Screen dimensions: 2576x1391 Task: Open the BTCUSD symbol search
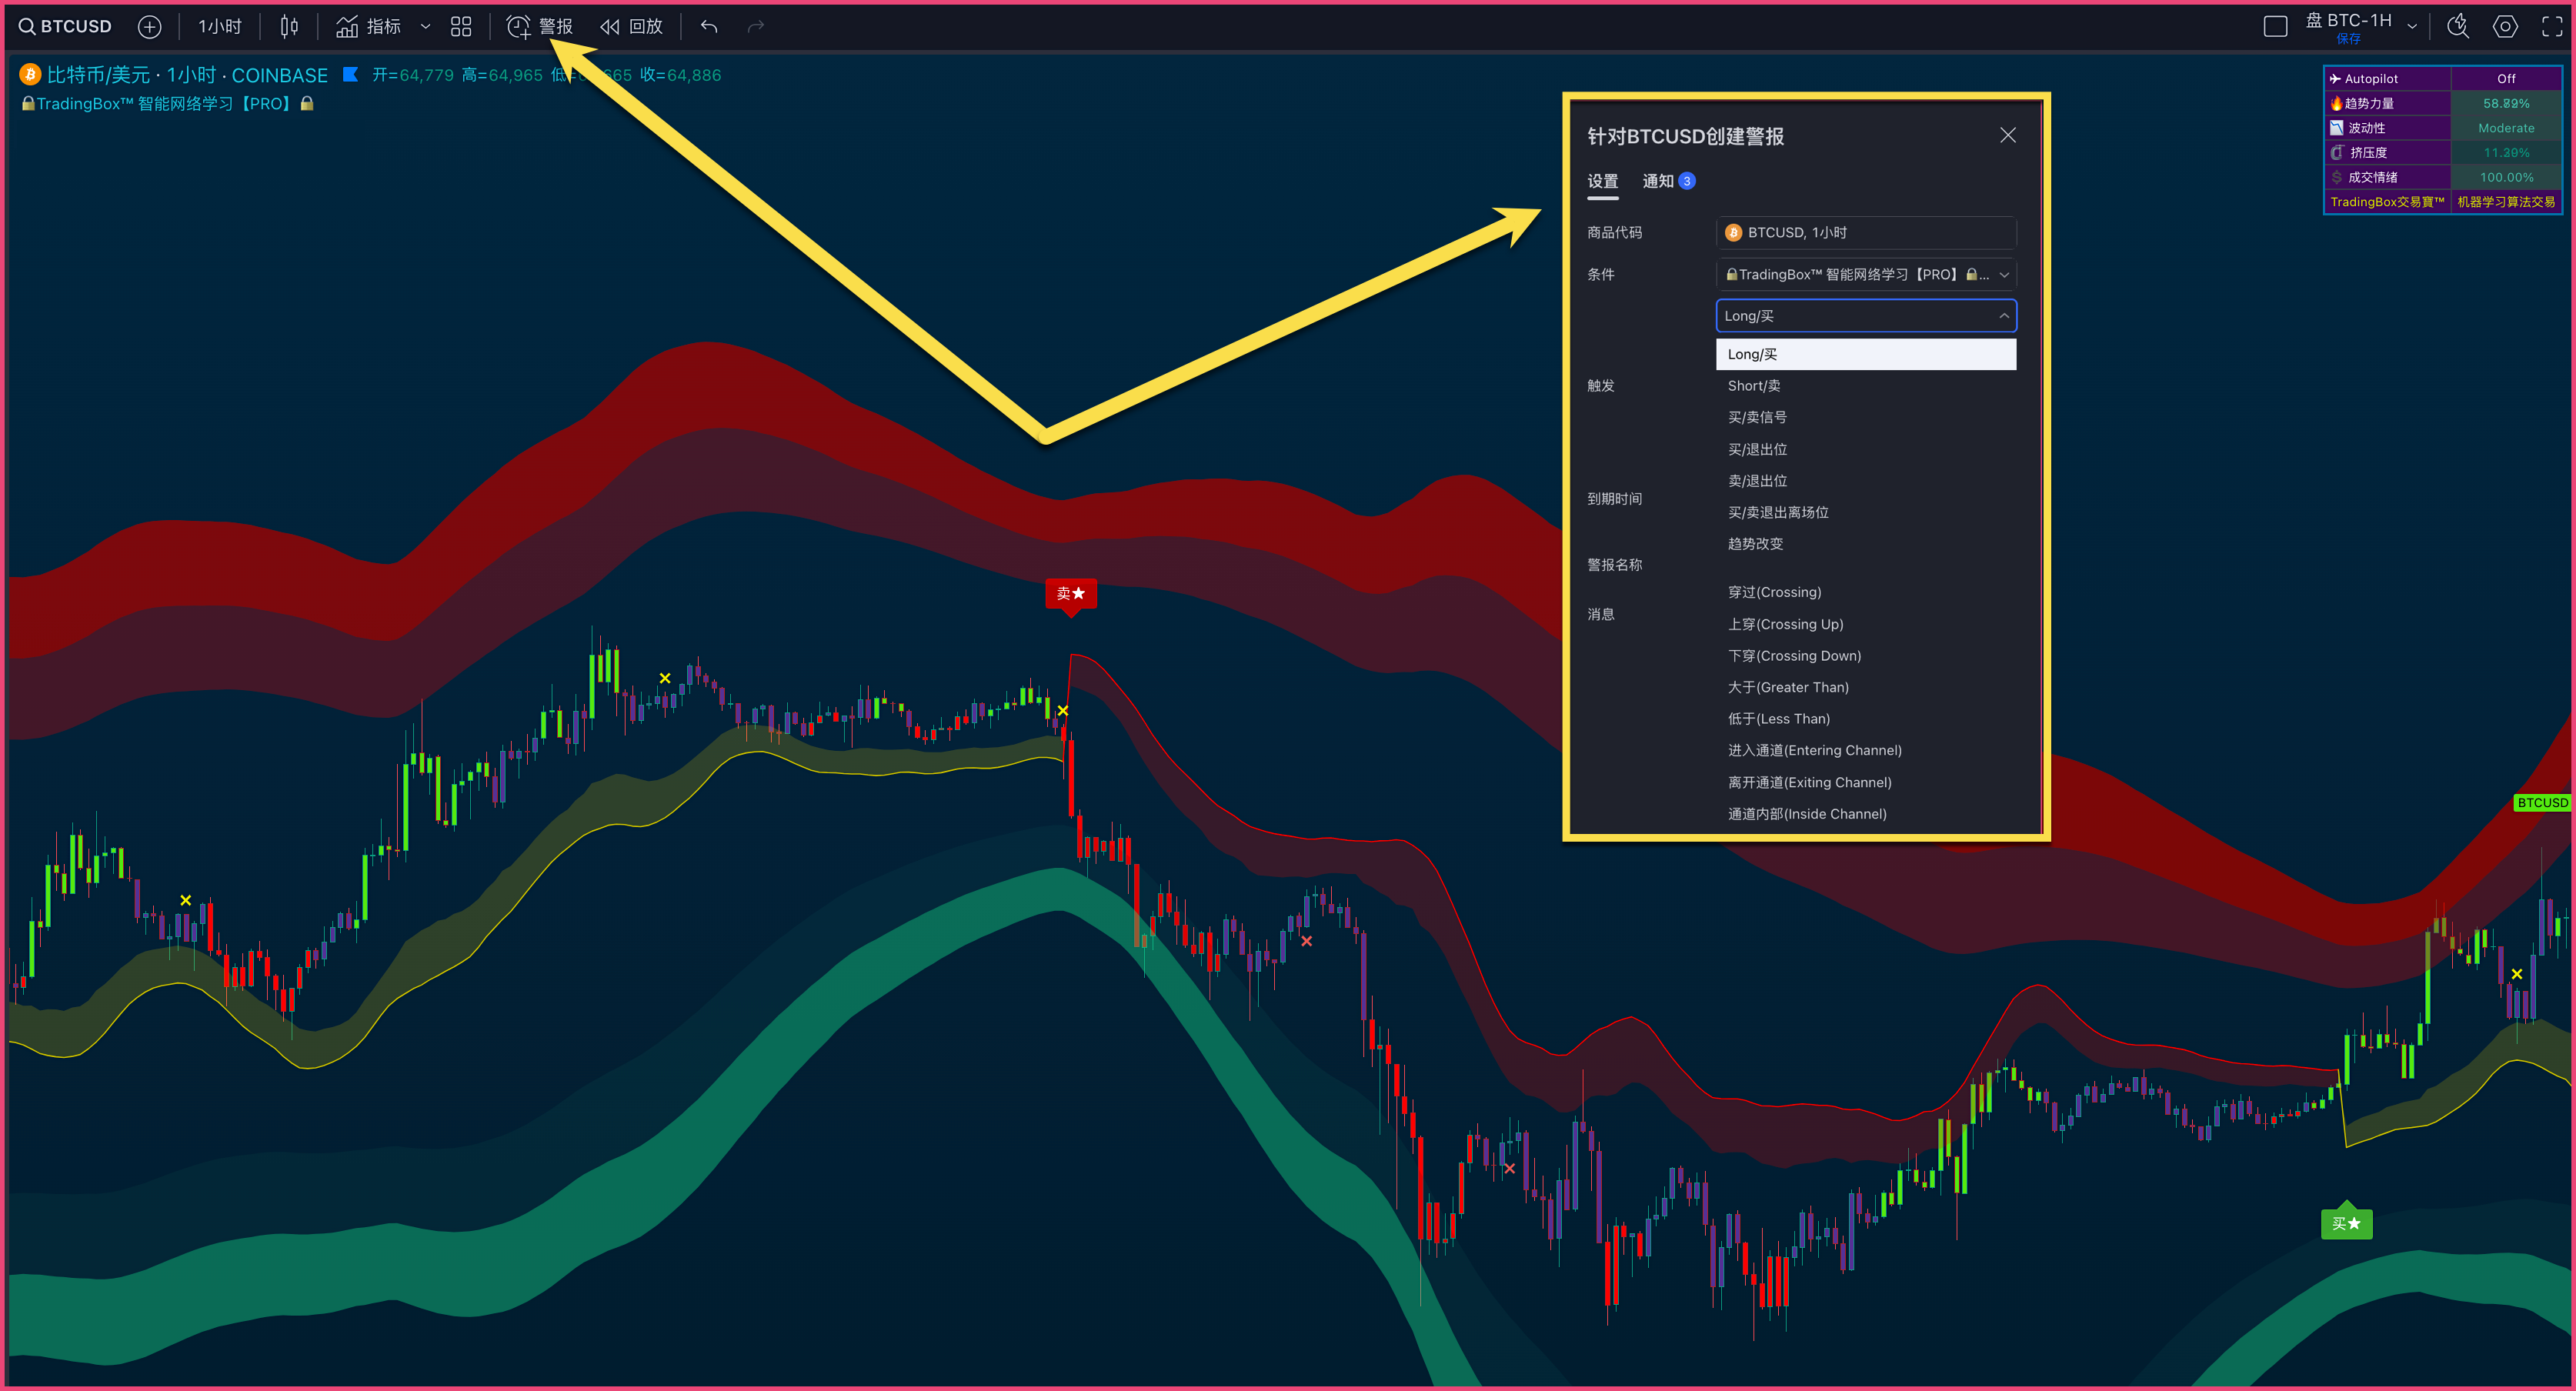(66, 27)
